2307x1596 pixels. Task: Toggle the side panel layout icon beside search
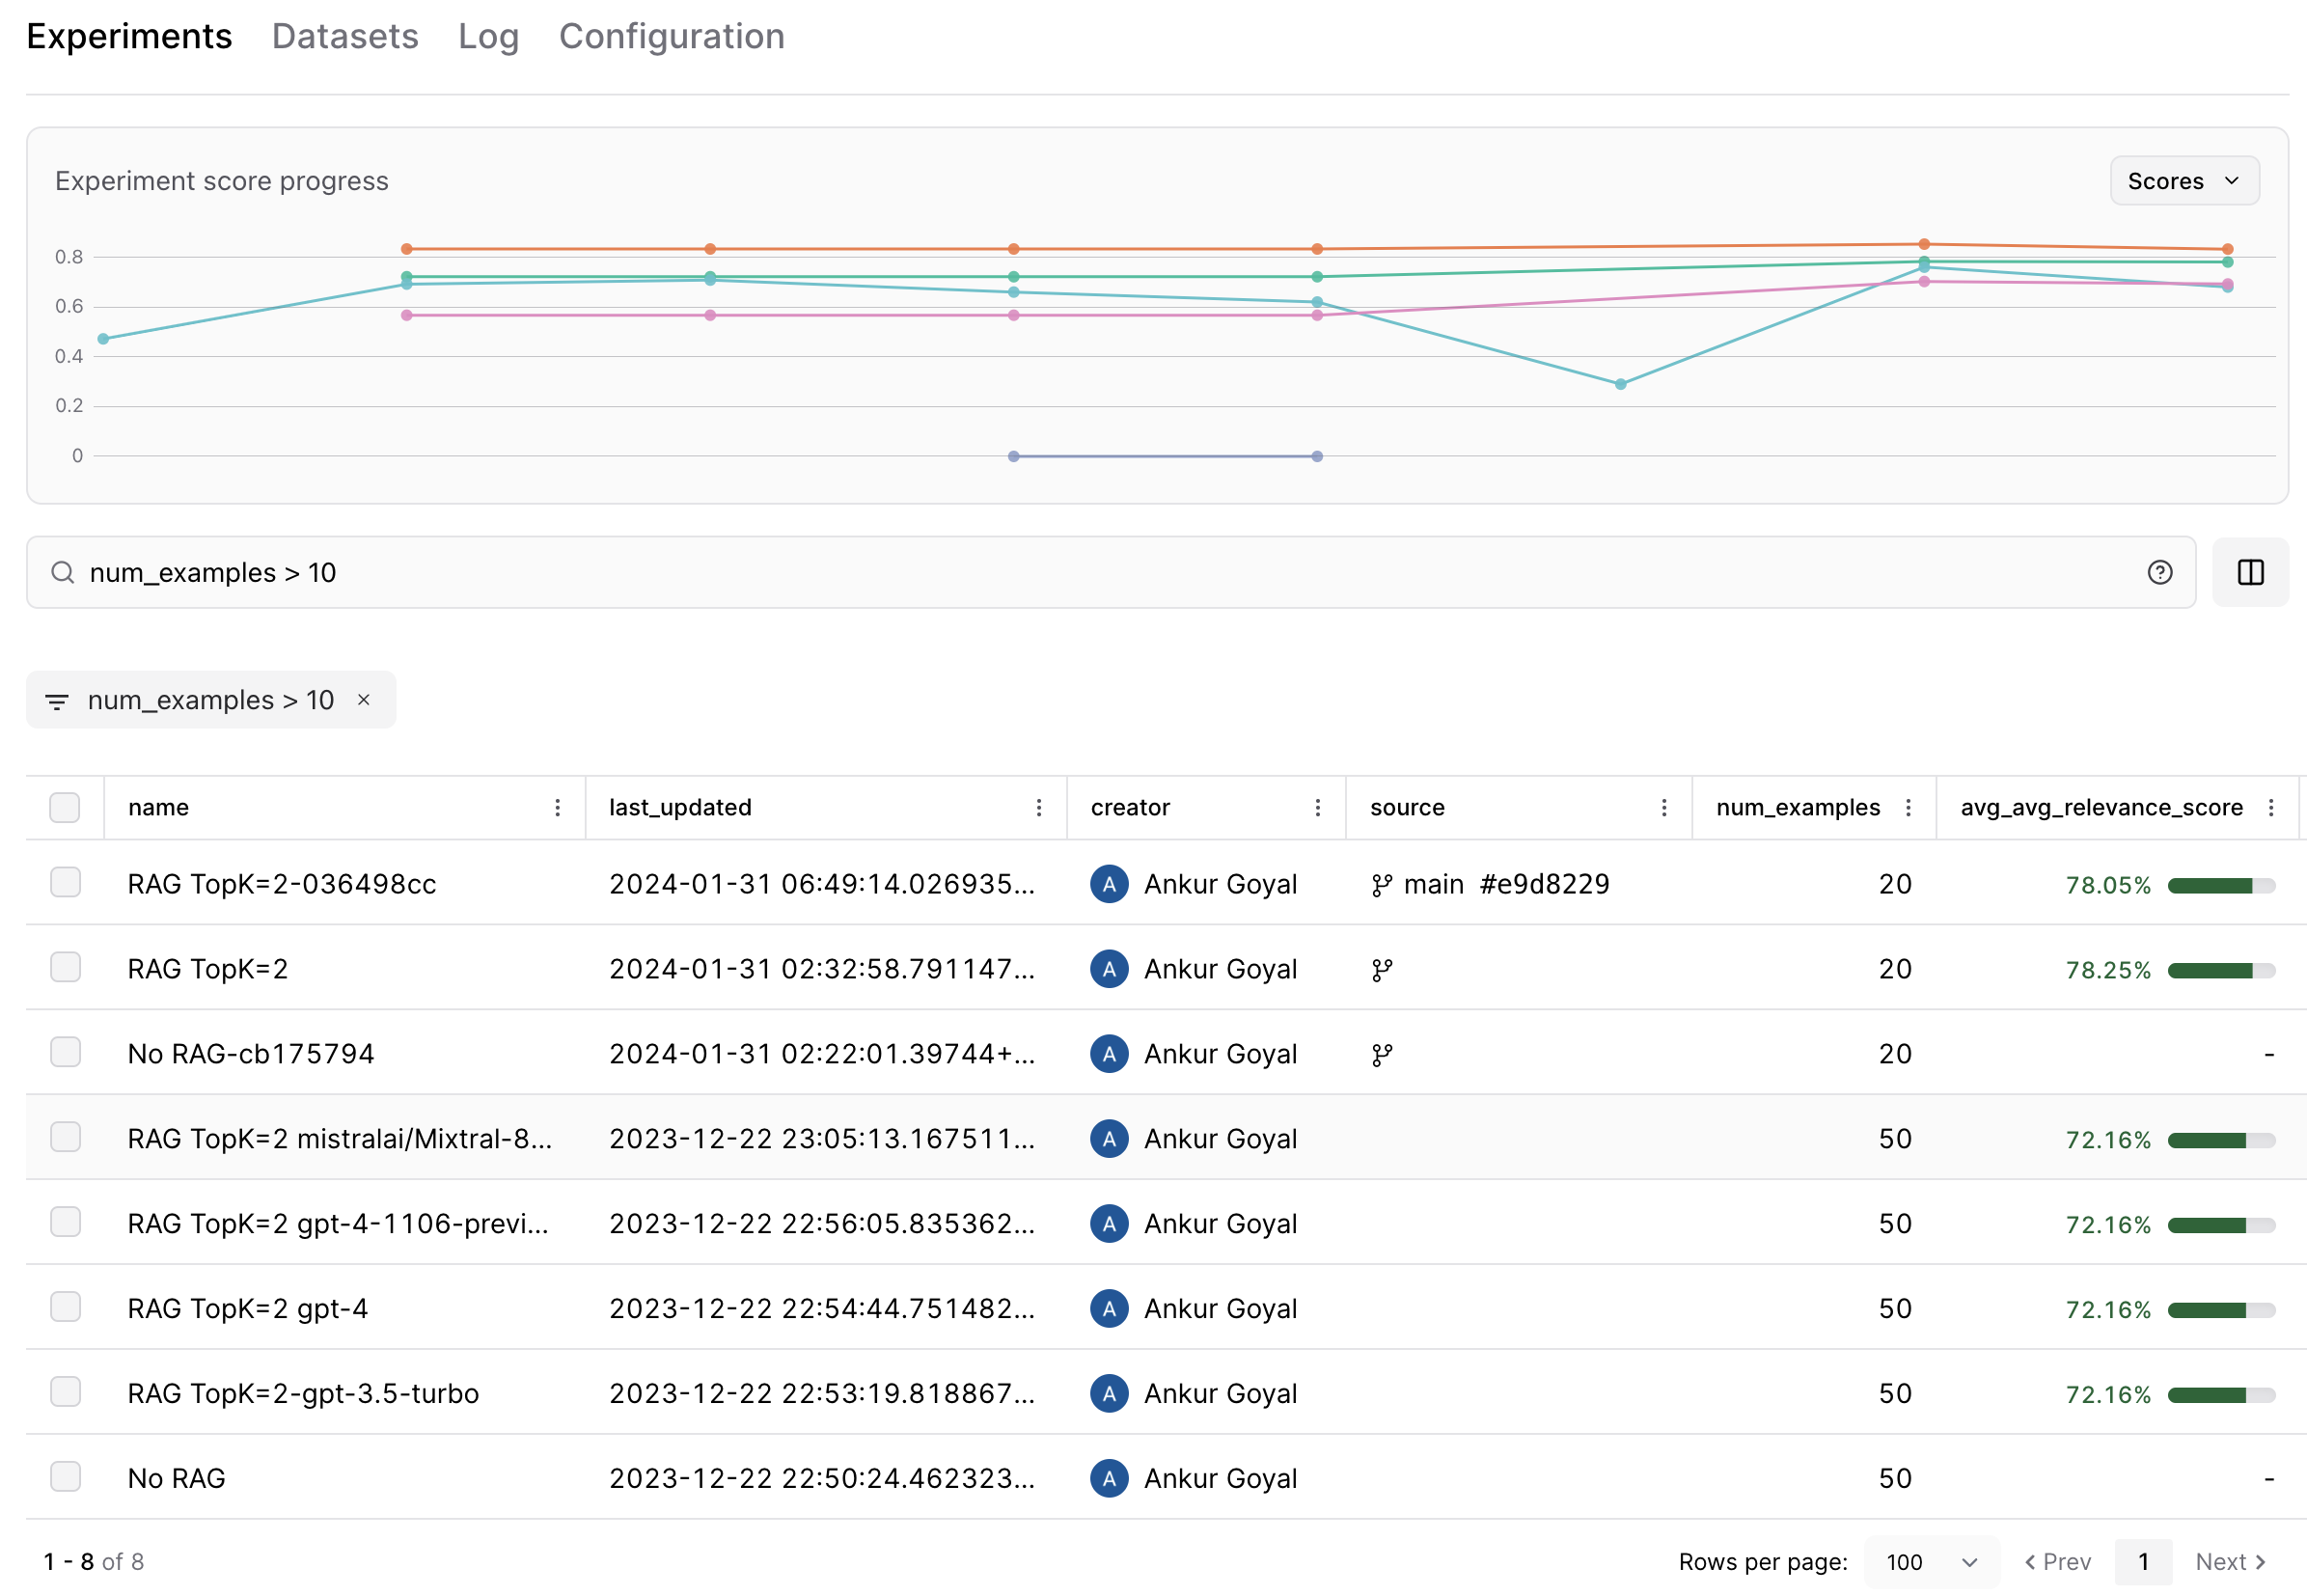coord(2250,572)
